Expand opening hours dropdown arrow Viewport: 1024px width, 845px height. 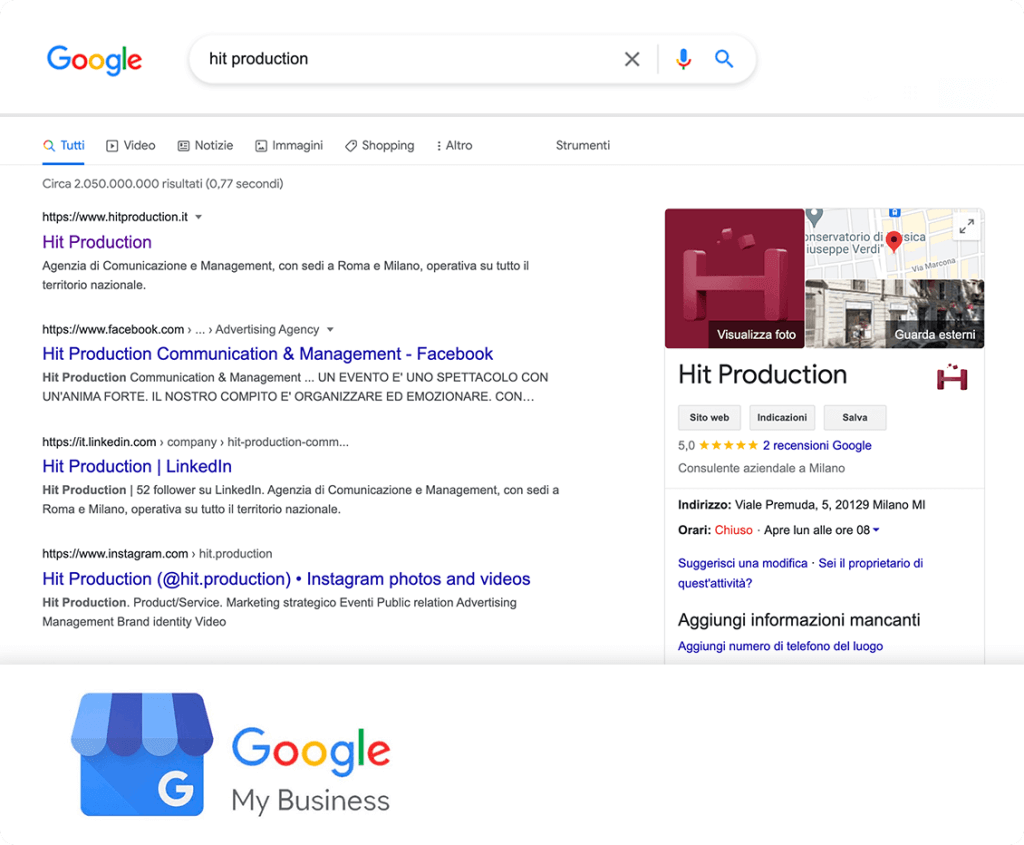[x=876, y=530]
